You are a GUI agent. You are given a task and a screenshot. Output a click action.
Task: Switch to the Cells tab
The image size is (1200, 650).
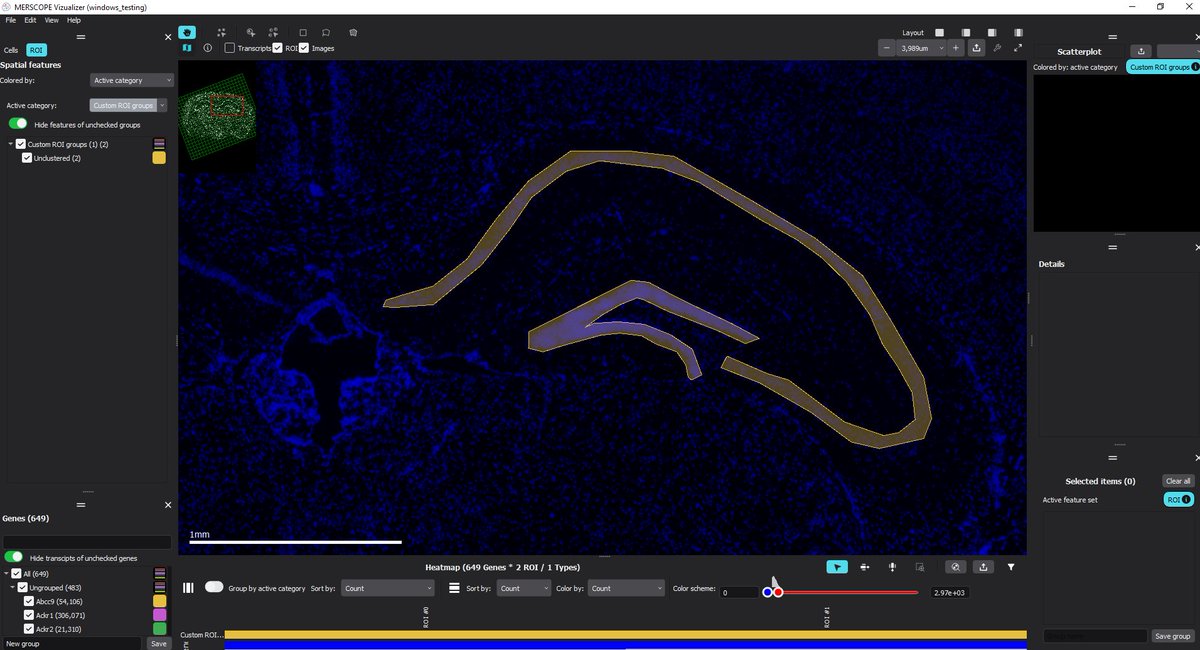(x=11, y=49)
